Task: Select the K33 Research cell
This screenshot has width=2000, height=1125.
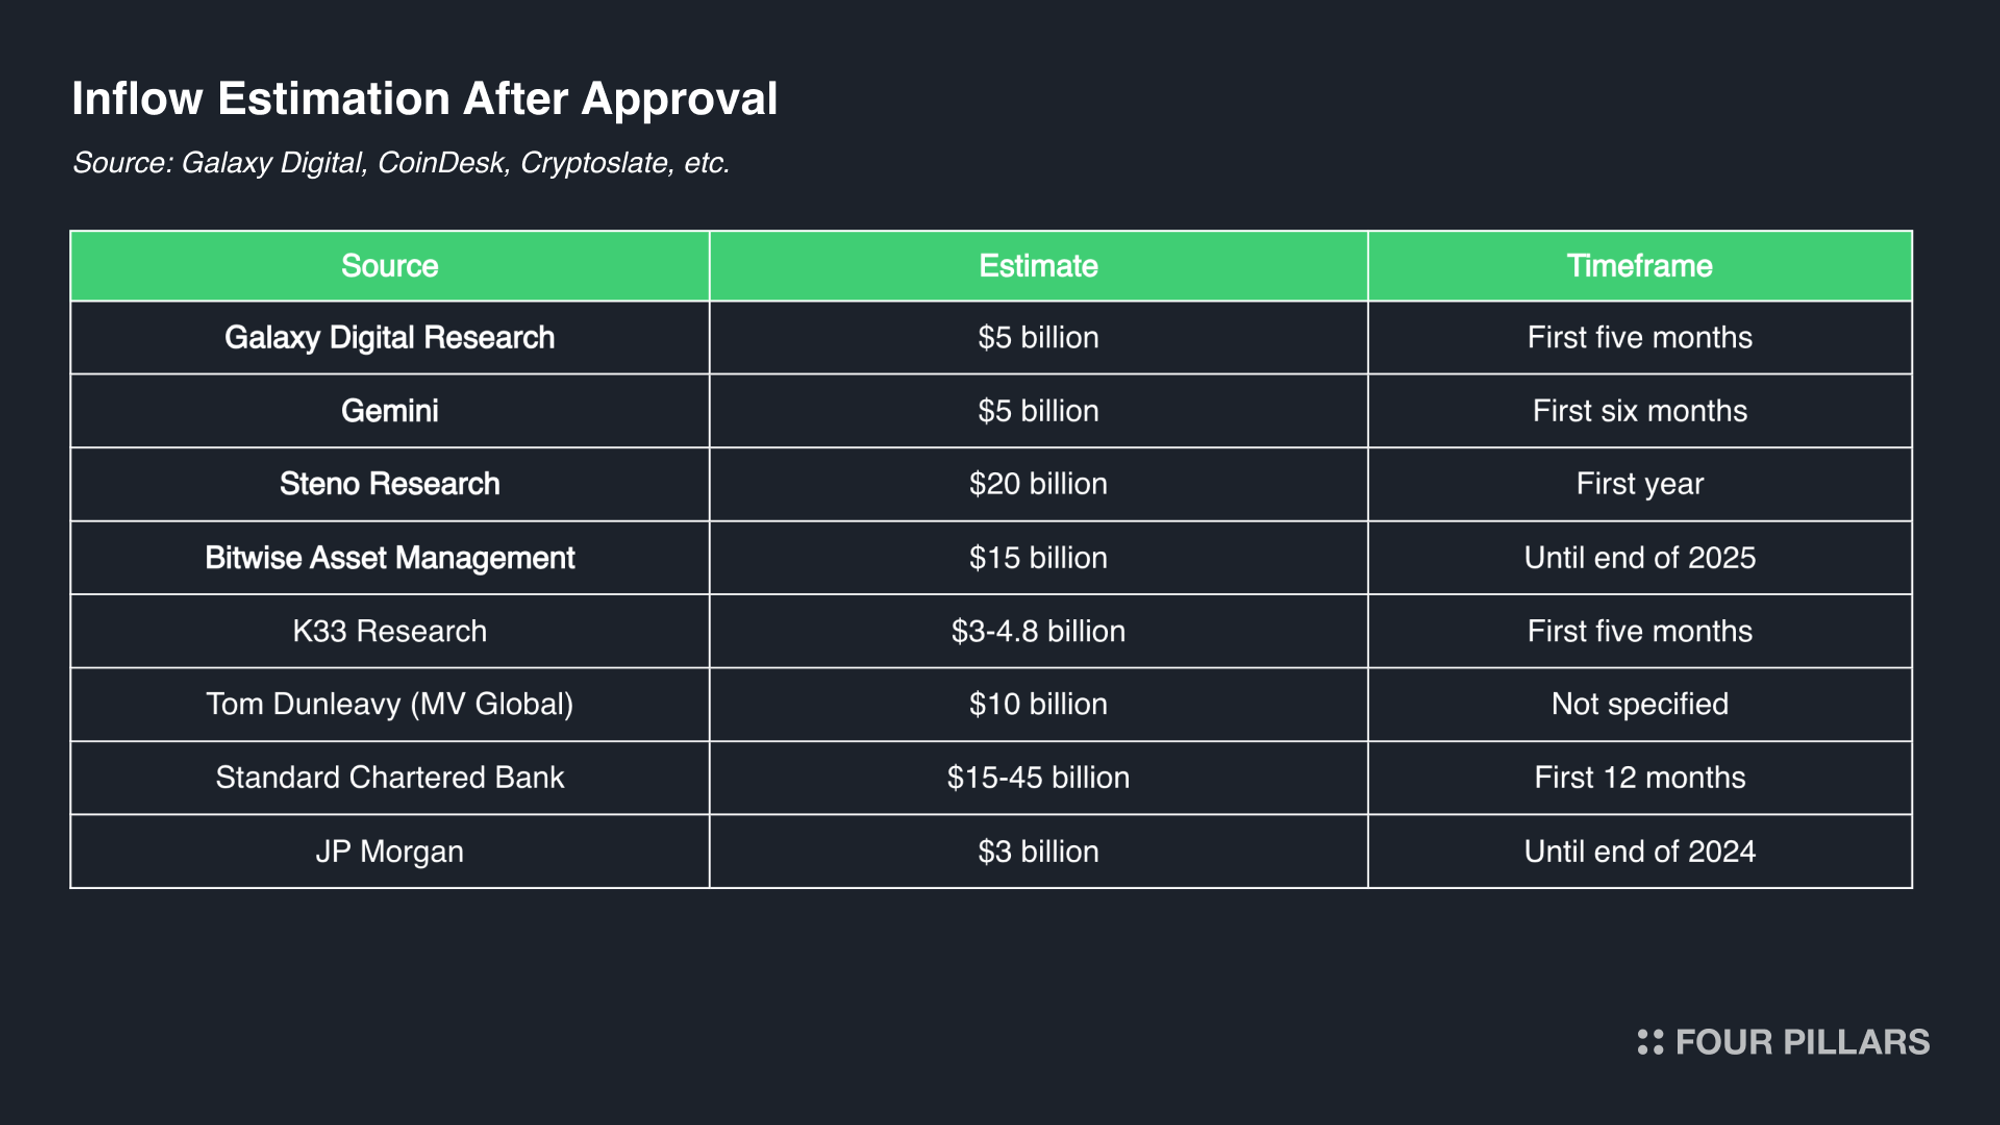Action: [389, 631]
